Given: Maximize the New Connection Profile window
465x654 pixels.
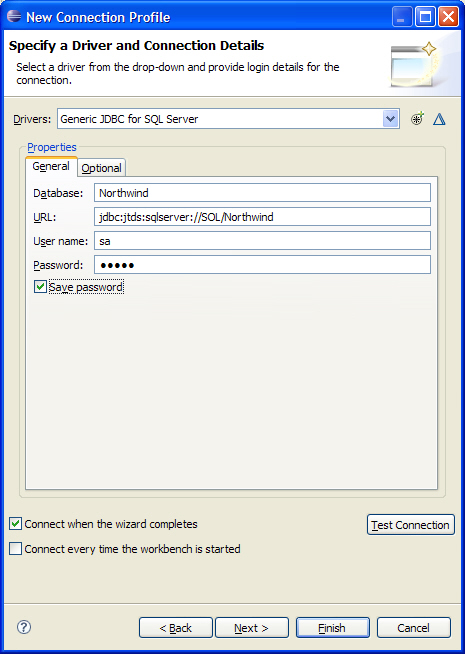Looking at the screenshot, I should click(425, 17).
